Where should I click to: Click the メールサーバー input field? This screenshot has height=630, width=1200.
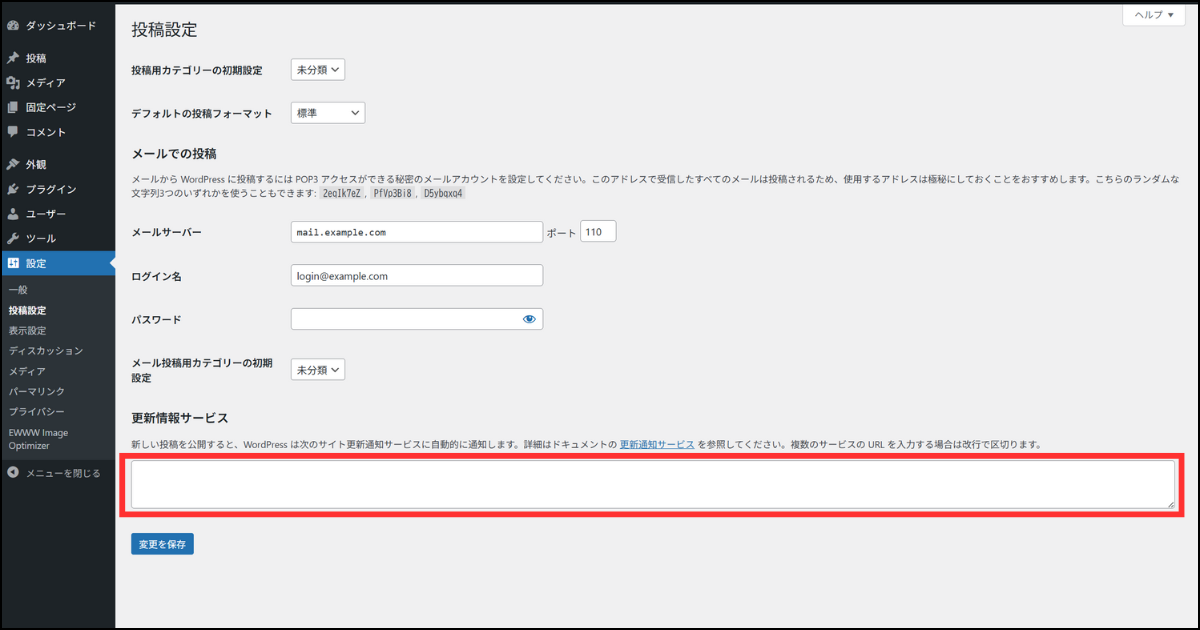point(417,232)
